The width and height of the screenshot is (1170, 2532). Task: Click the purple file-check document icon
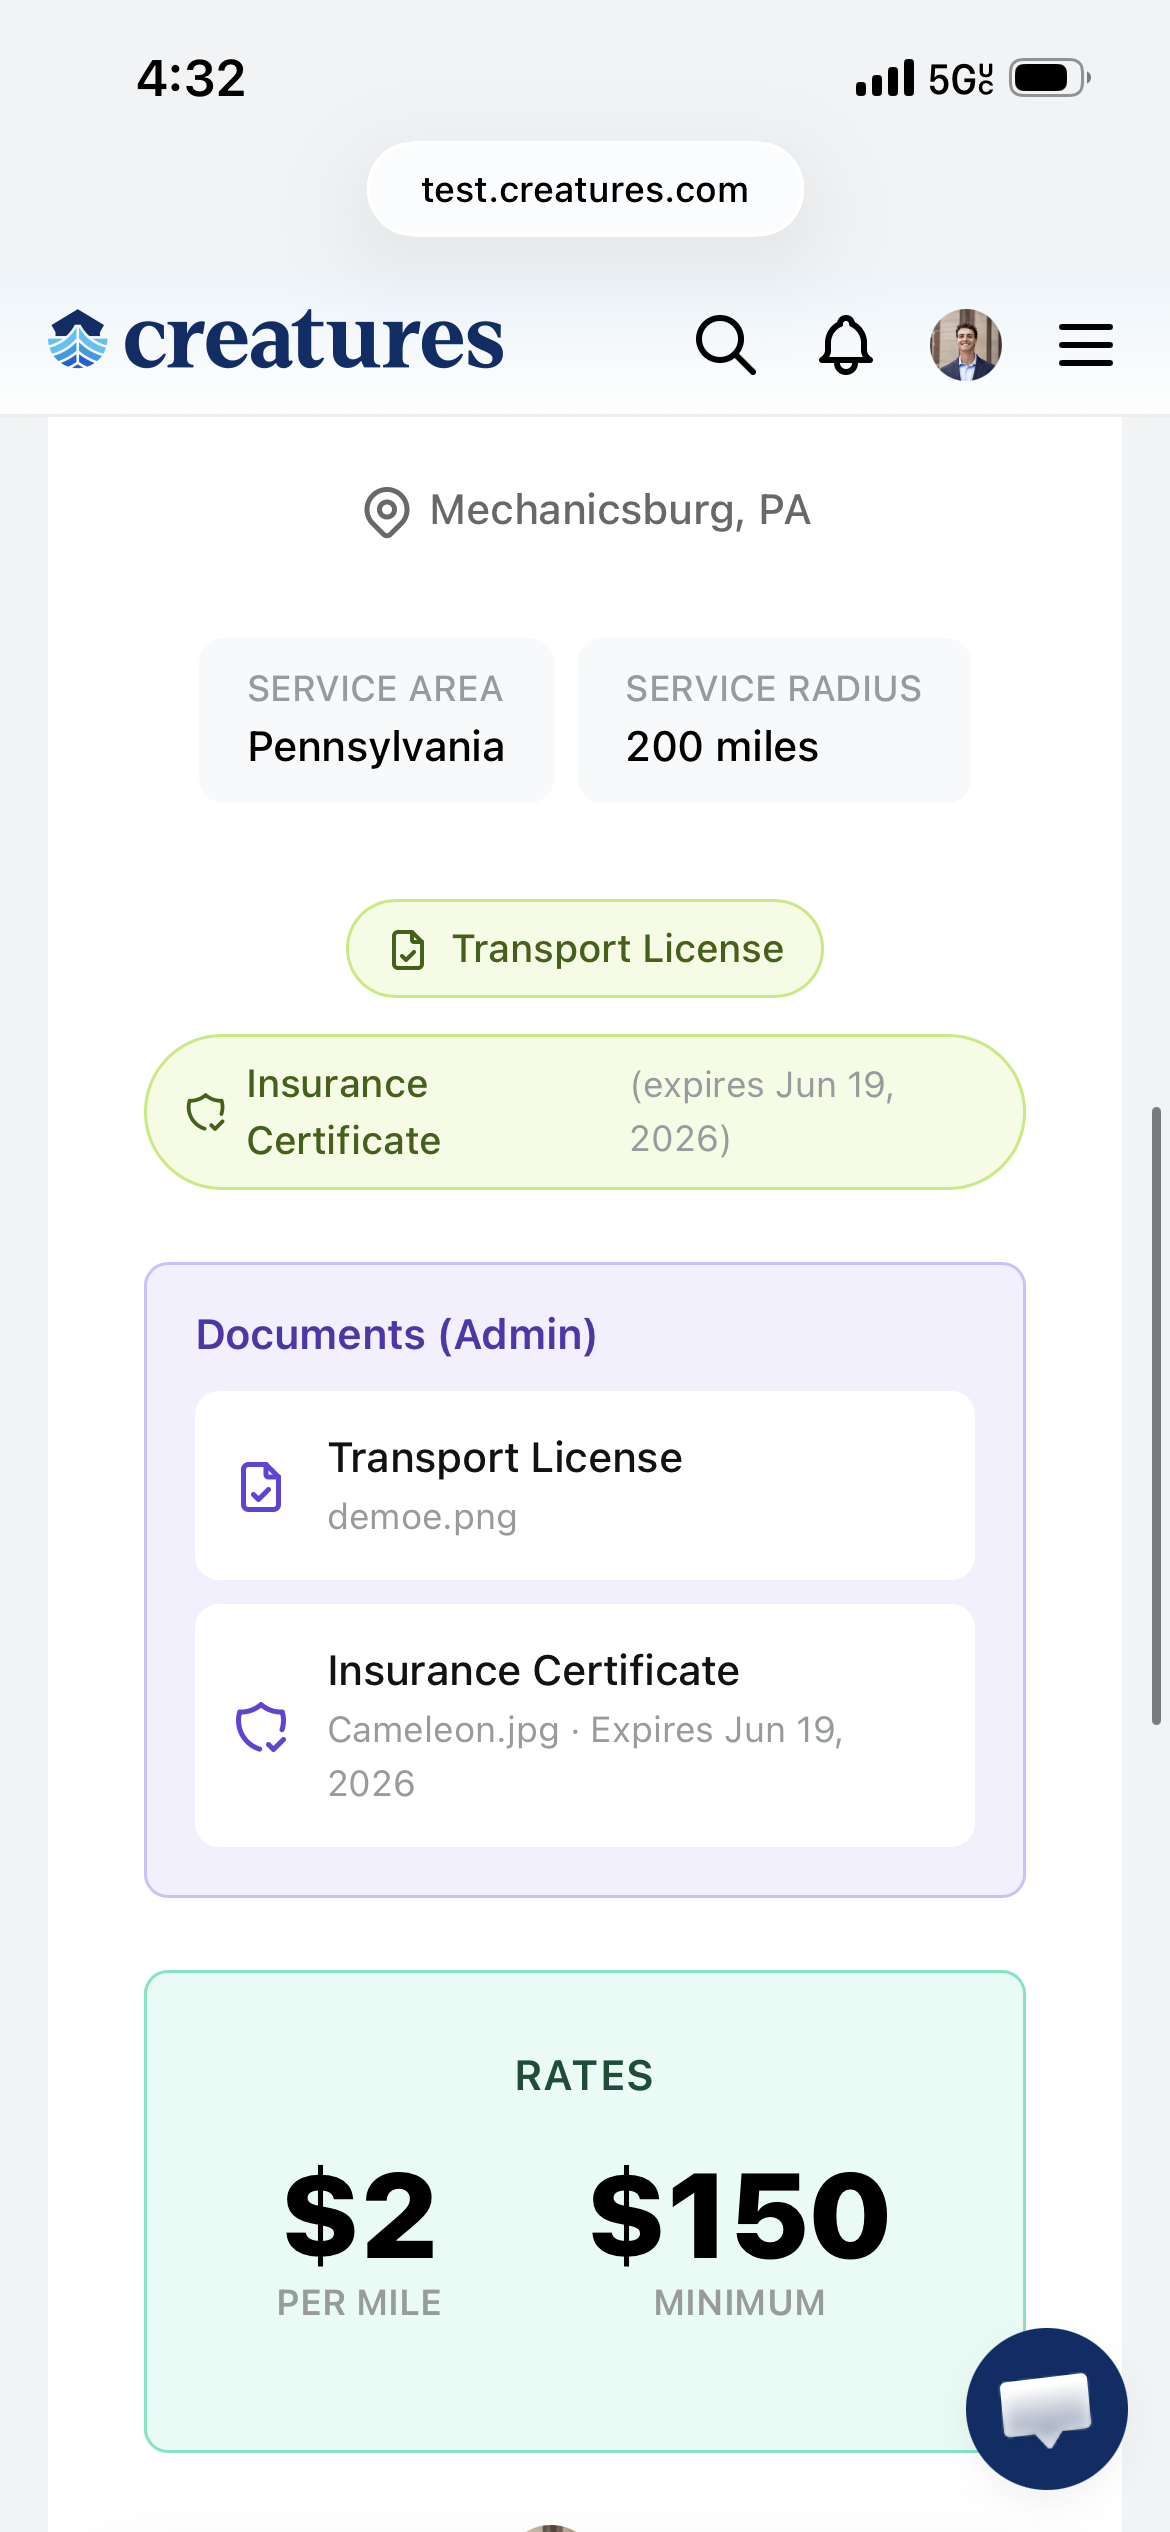point(261,1486)
